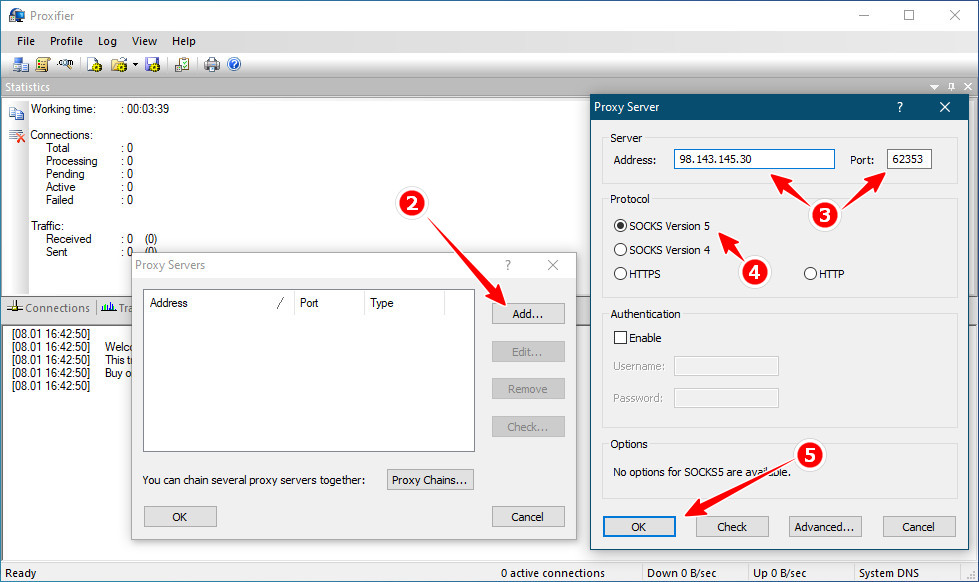Close the Proxy Servers dialog
The width and height of the screenshot is (979, 582).
tap(553, 265)
